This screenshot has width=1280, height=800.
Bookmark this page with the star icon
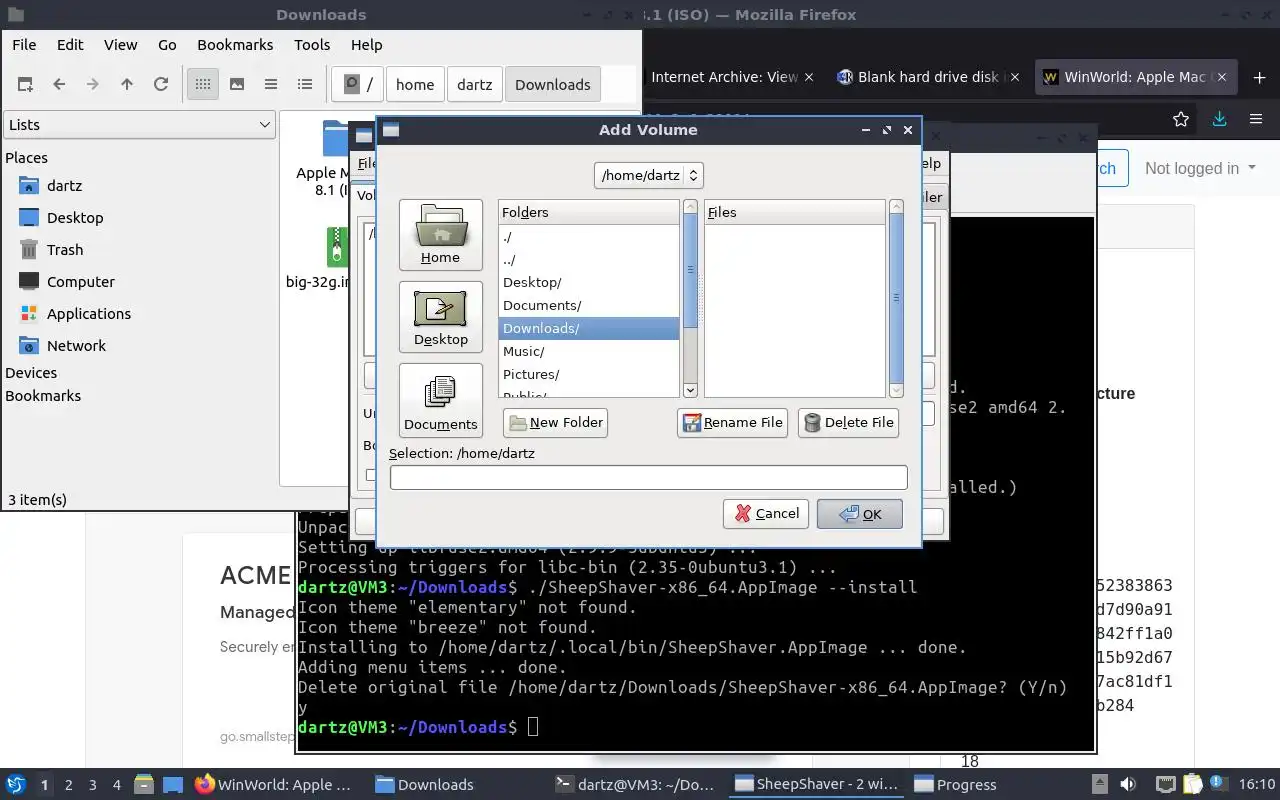tap(1181, 119)
